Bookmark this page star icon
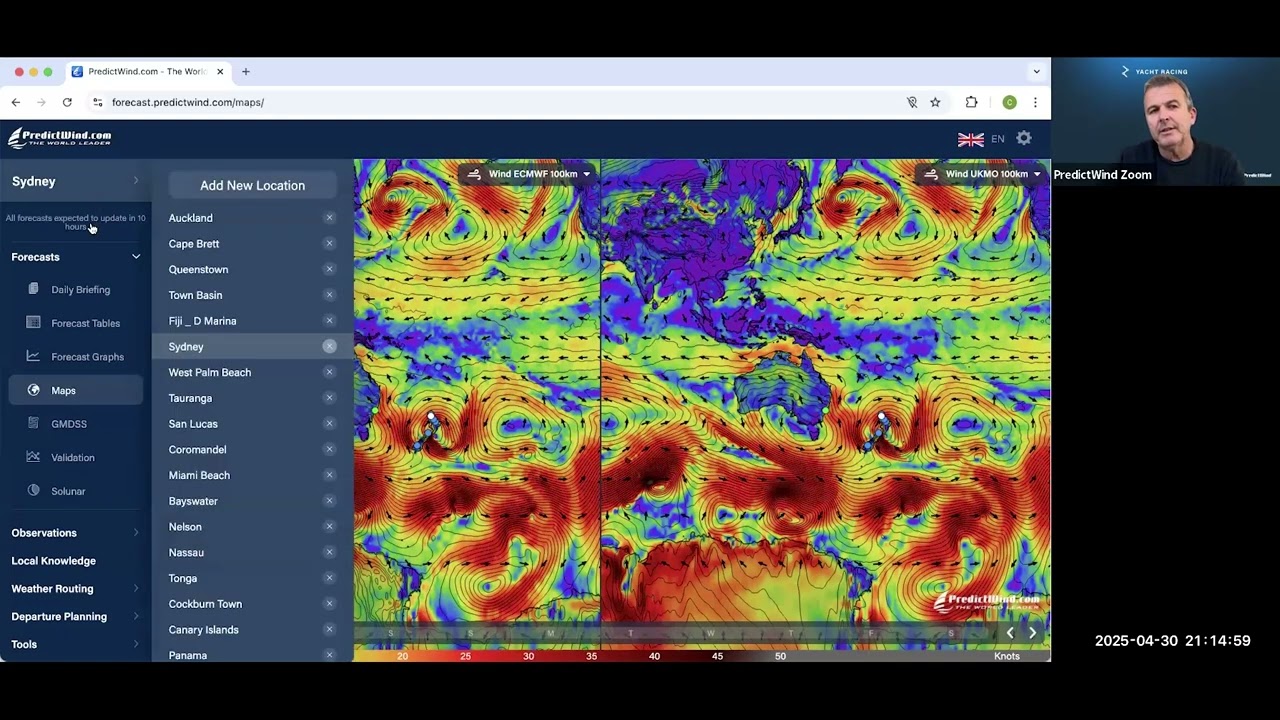The width and height of the screenshot is (1280, 720). [935, 102]
